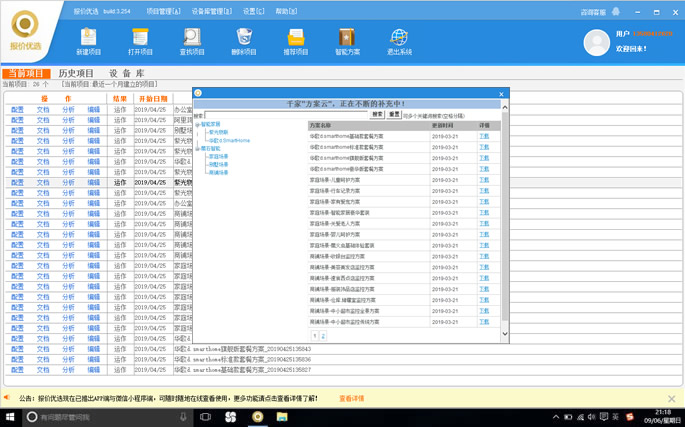Image resolution: width=685 pixels, height=427 pixels.
Task: Switch to the 设备库 tab
Action: click(127, 74)
